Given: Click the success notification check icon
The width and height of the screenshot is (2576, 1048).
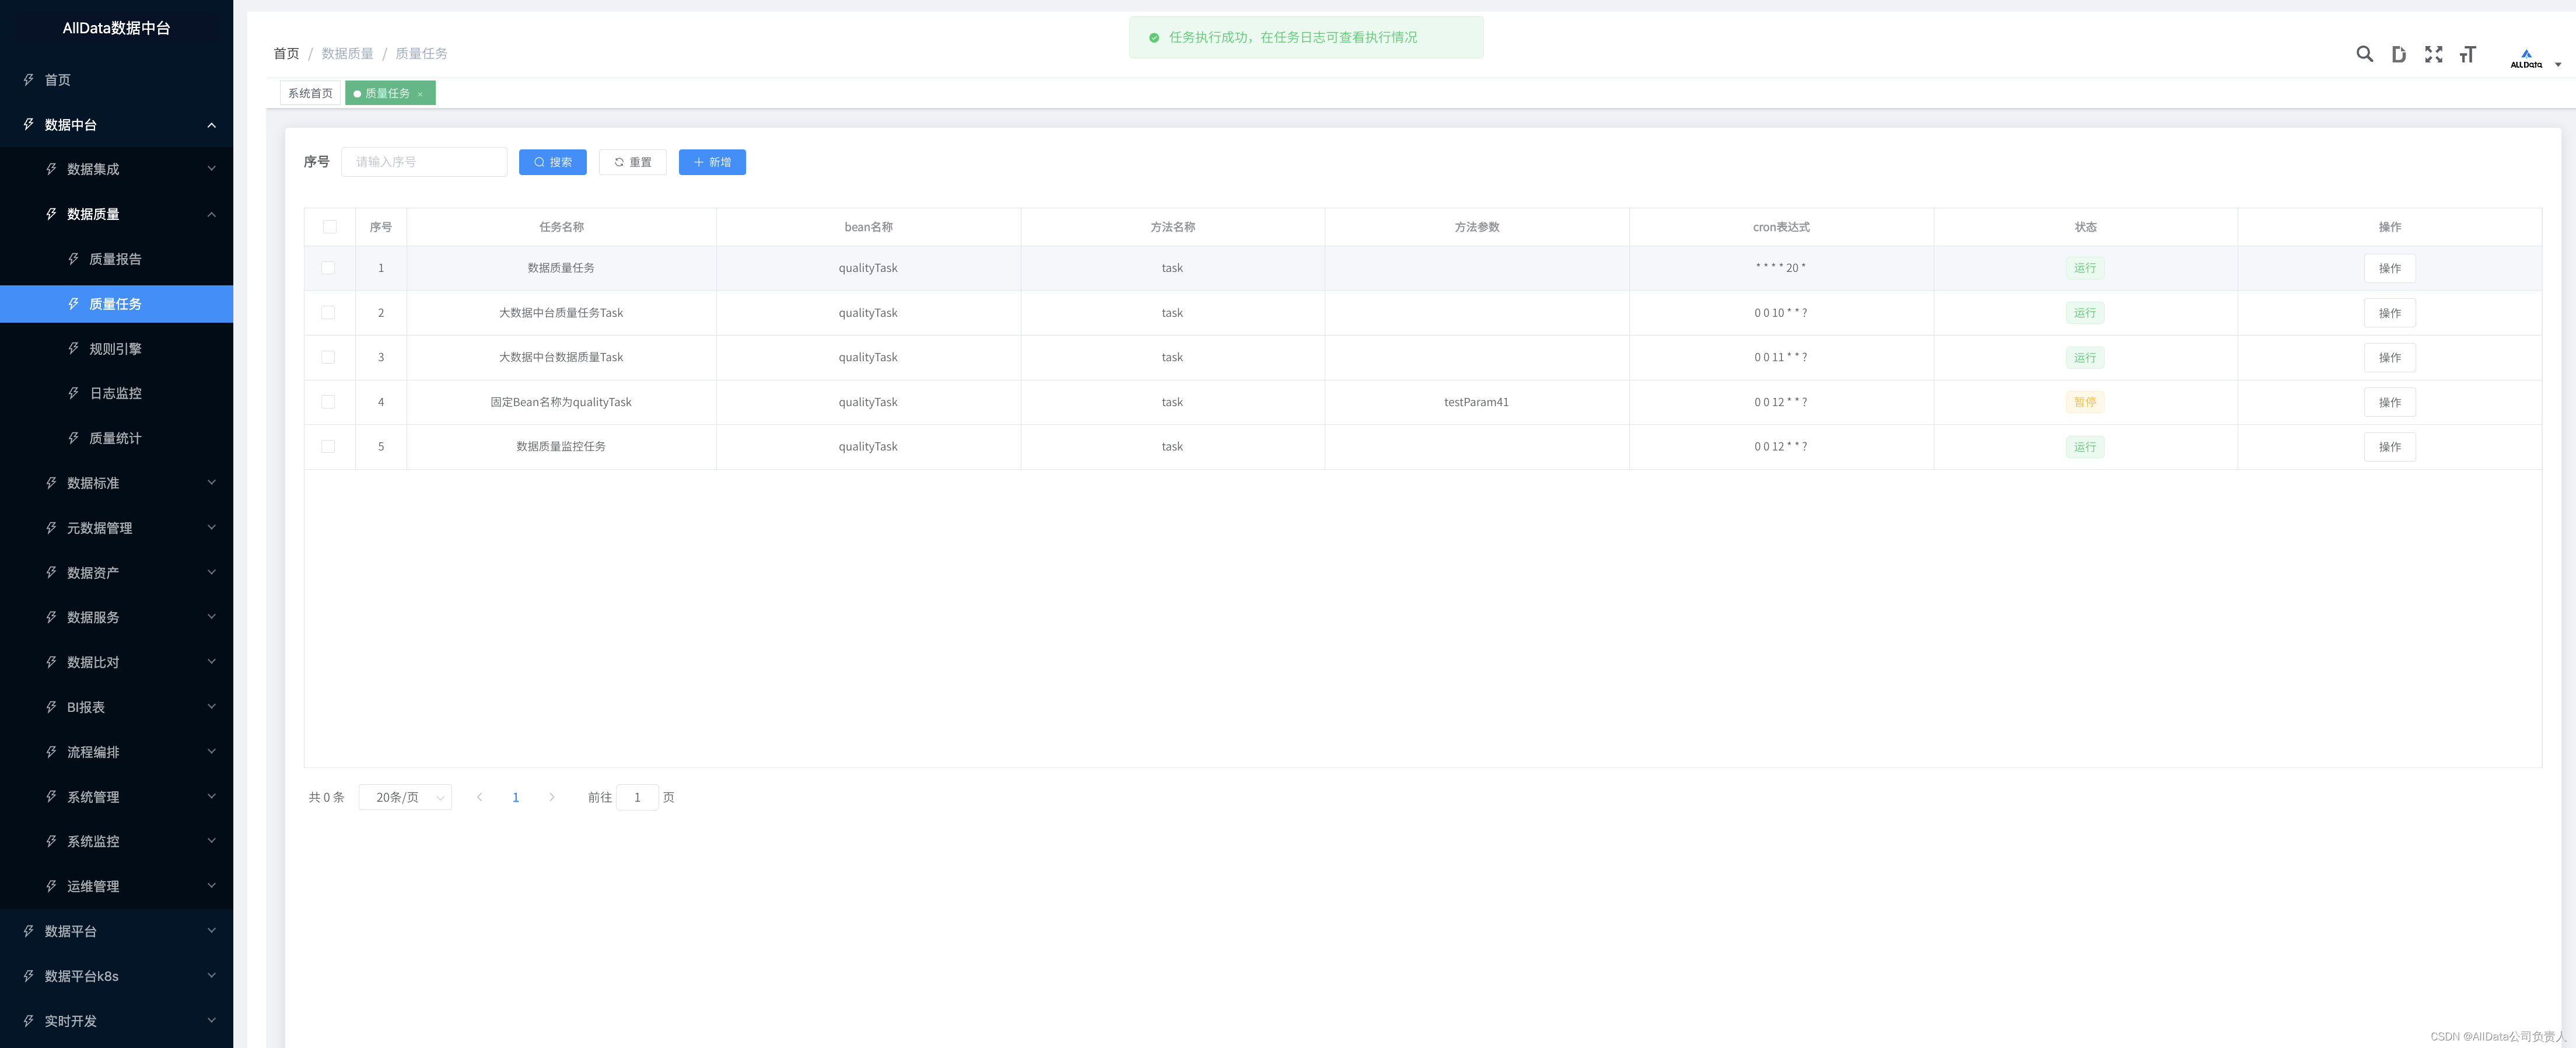Looking at the screenshot, I should pyautogui.click(x=1154, y=38).
